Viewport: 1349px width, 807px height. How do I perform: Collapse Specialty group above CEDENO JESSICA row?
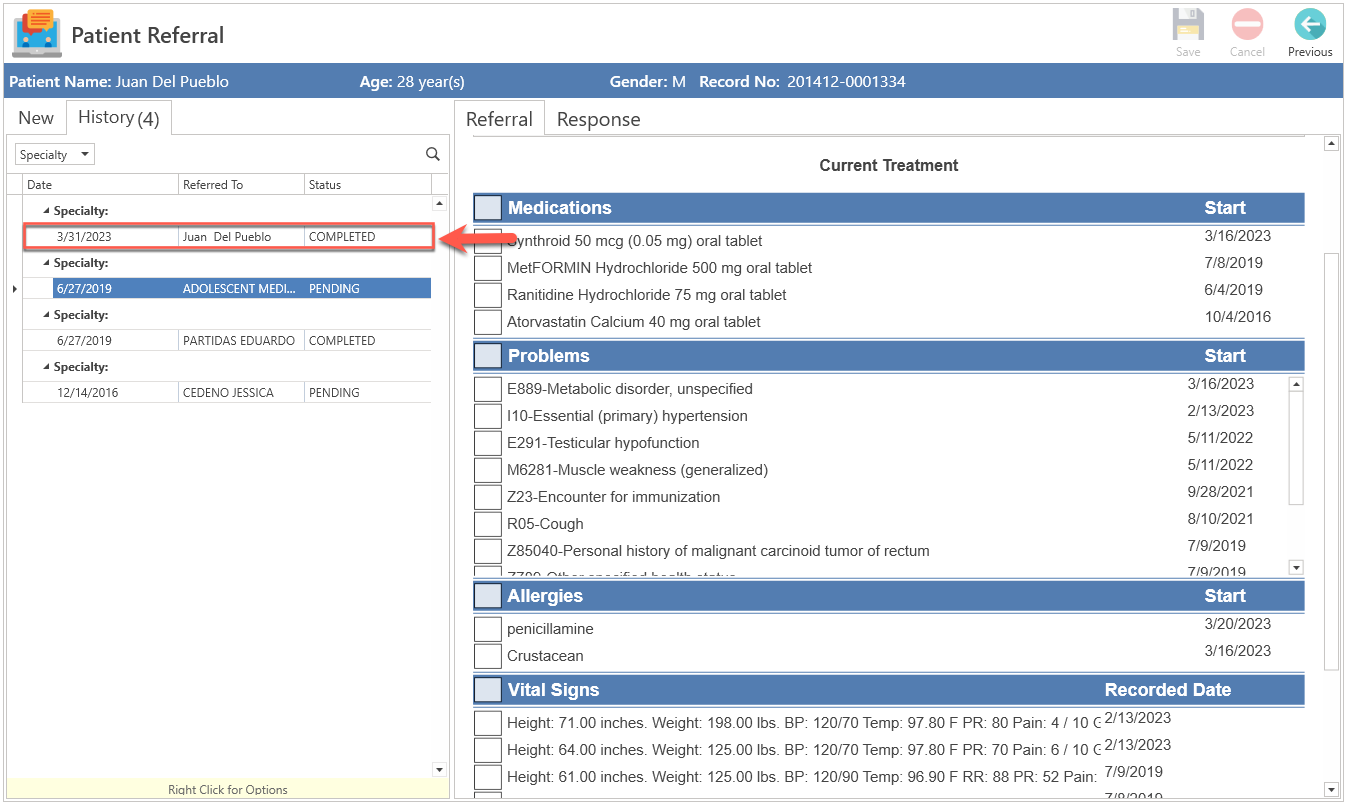[46, 367]
